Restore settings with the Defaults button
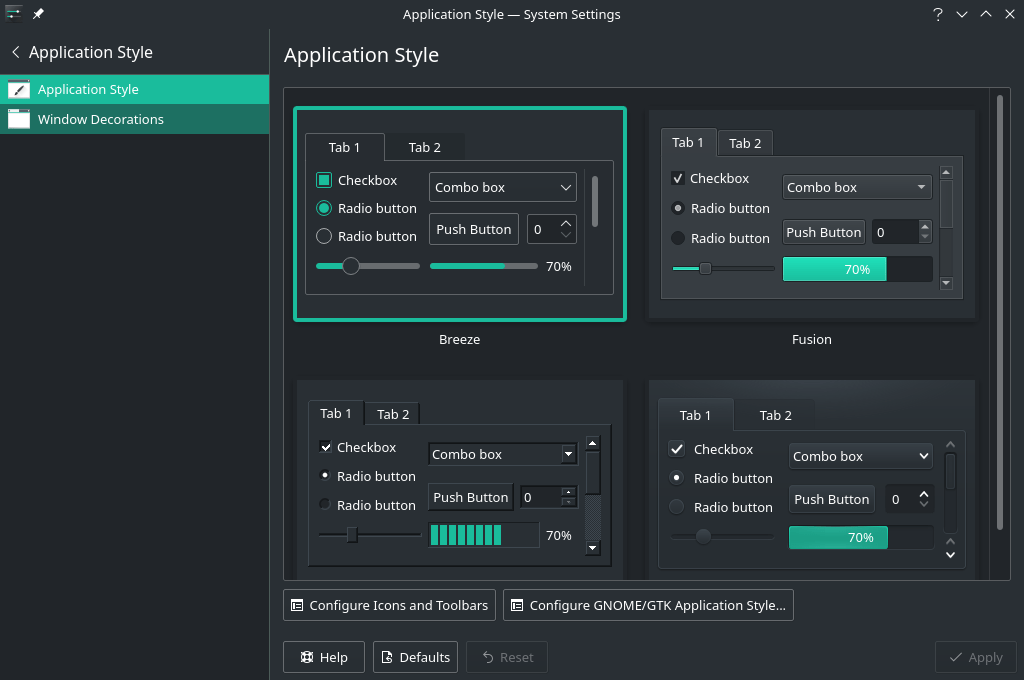This screenshot has width=1024, height=680. (415, 657)
